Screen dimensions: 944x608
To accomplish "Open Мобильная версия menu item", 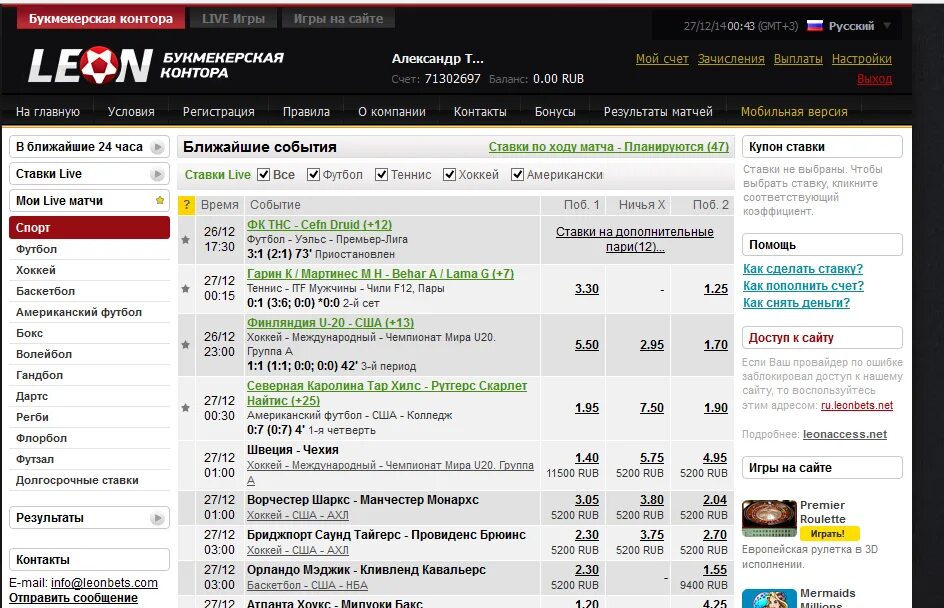I will pyautogui.click(x=794, y=111).
